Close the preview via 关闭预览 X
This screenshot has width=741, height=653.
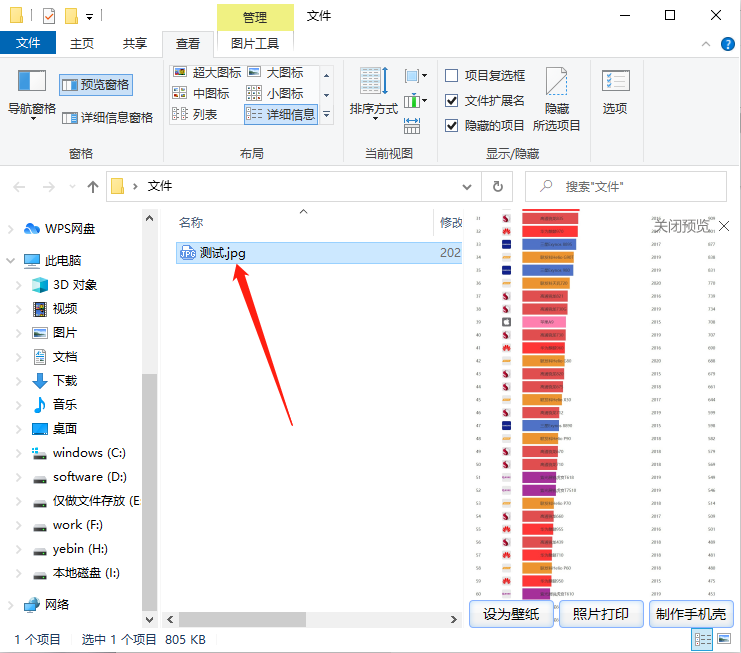(724, 226)
